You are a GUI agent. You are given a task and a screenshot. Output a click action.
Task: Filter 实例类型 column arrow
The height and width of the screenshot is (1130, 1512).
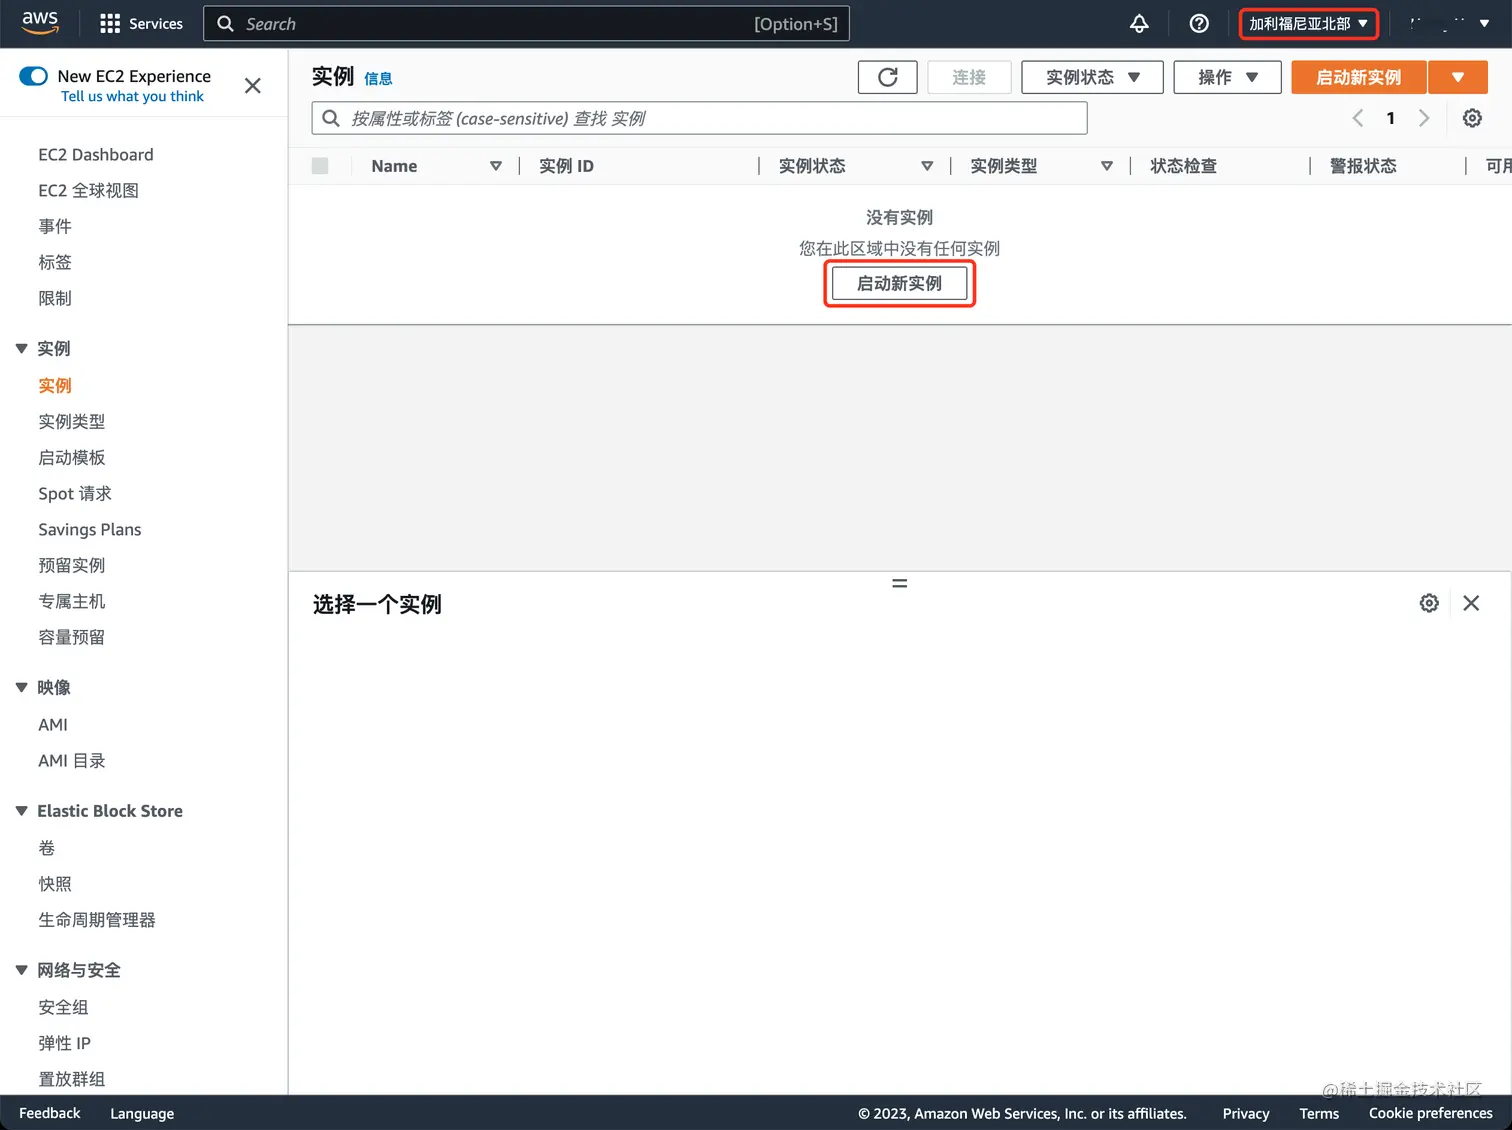pyautogui.click(x=1107, y=166)
